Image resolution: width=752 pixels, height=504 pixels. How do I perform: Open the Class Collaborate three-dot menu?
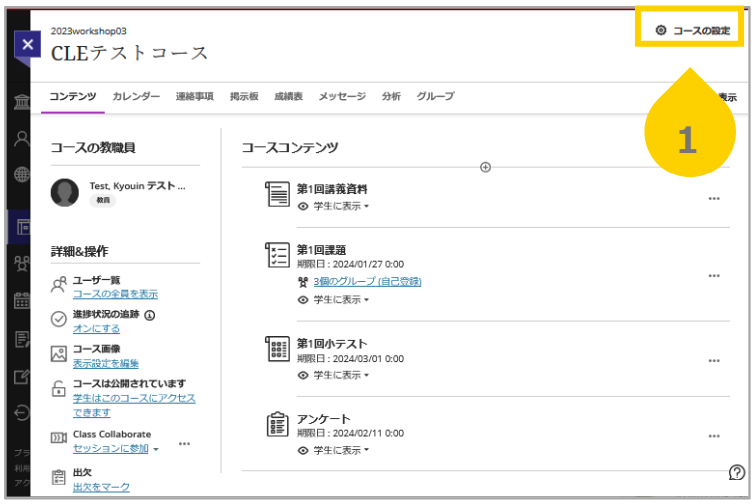point(184,444)
